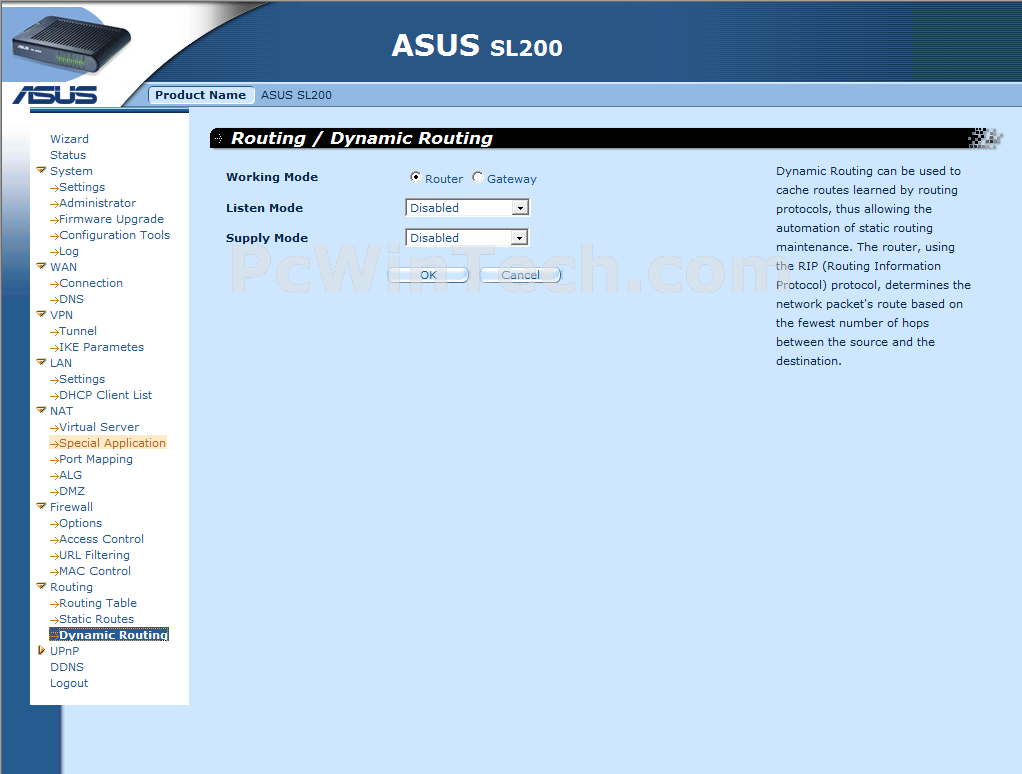The image size is (1022, 774).
Task: Collapse the Routing section arrow
Action: click(x=41, y=586)
